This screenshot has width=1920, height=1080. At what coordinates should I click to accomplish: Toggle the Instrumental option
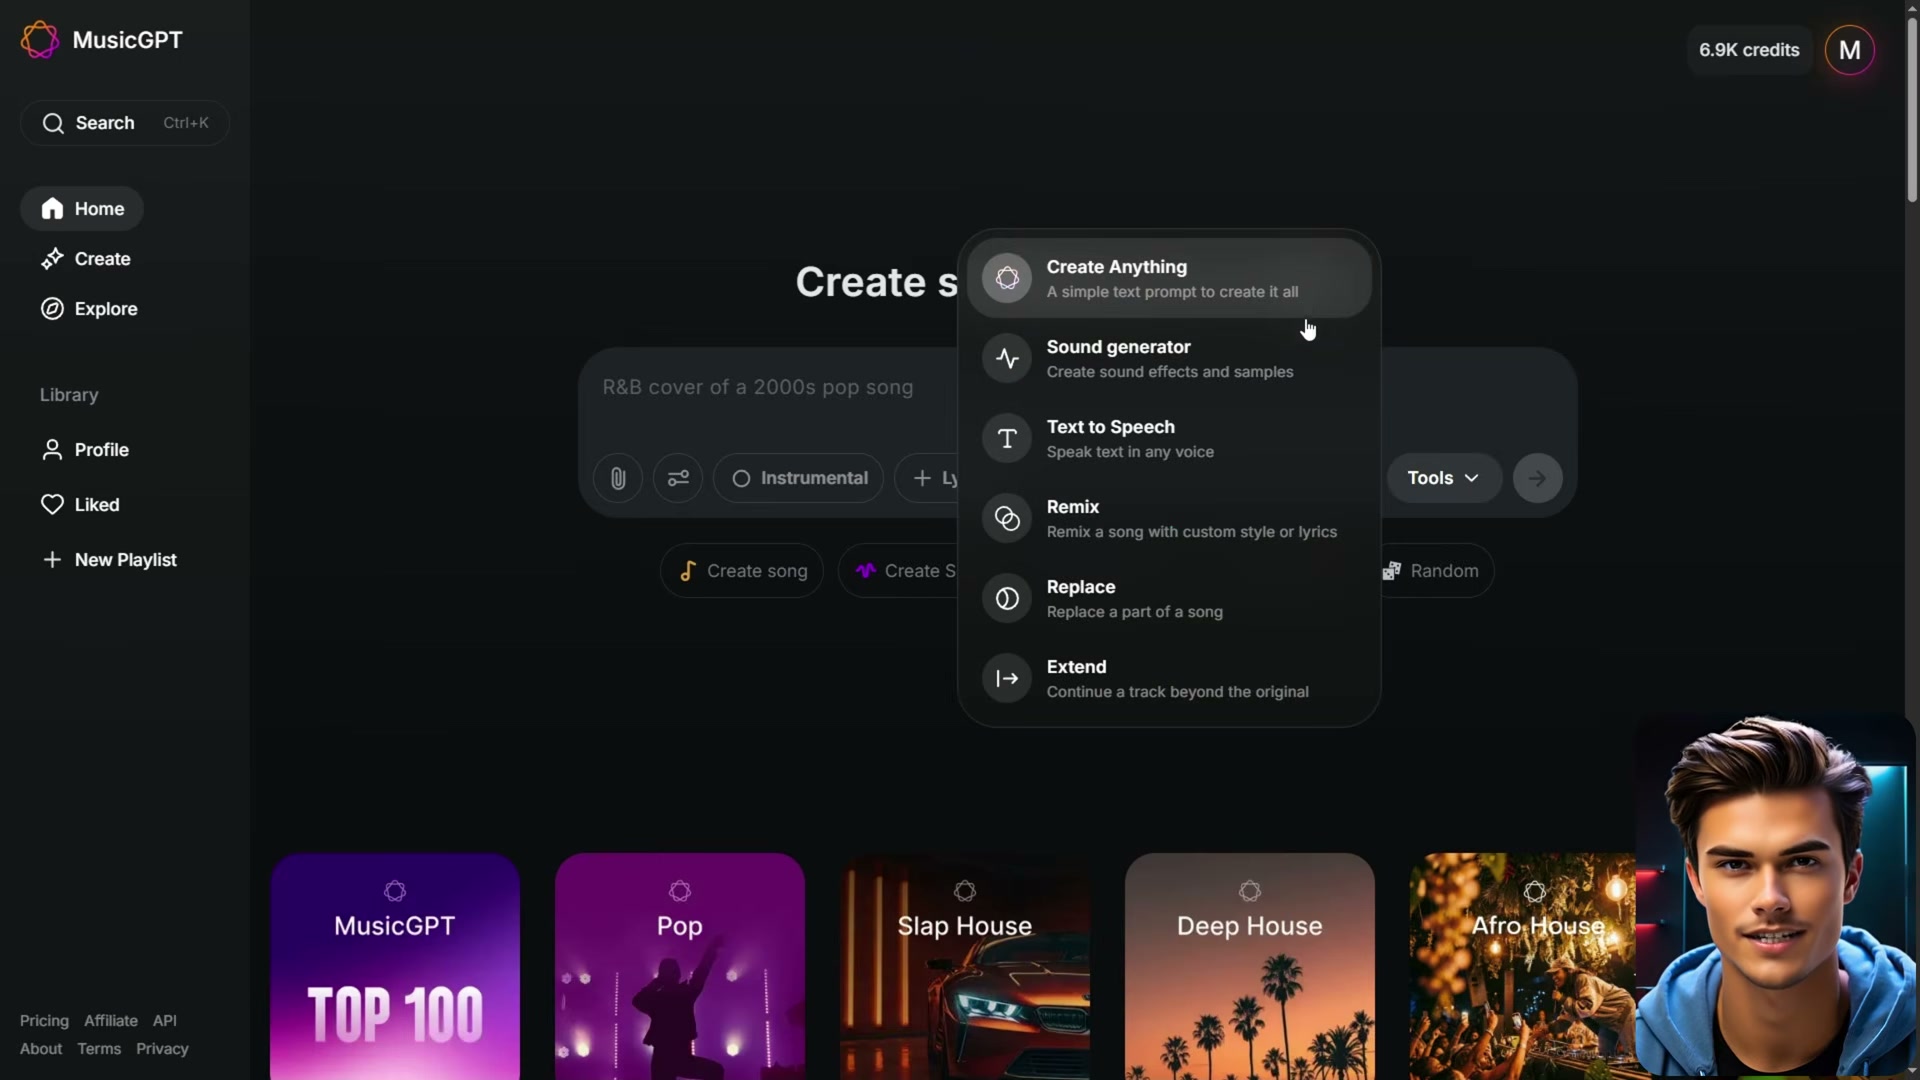798,478
